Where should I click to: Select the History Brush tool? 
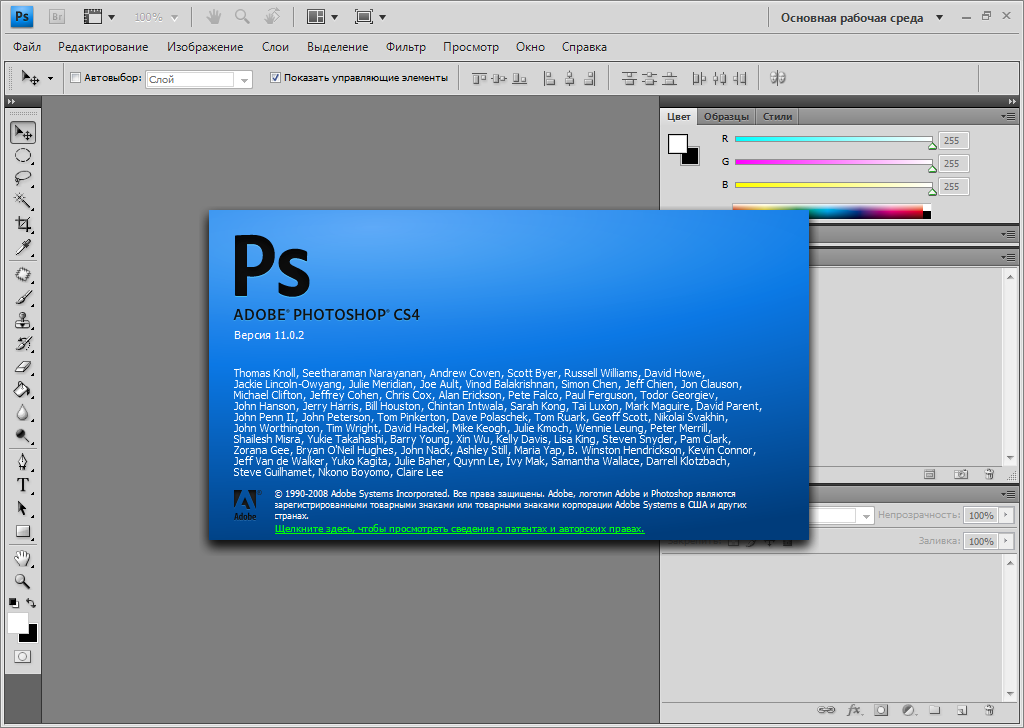(23, 343)
